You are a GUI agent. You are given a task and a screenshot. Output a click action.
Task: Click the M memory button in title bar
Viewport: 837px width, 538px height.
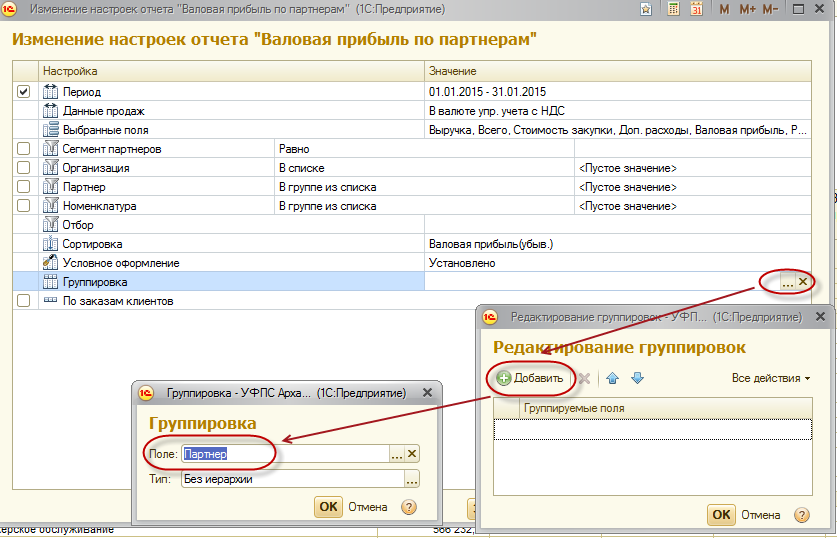[x=724, y=9]
